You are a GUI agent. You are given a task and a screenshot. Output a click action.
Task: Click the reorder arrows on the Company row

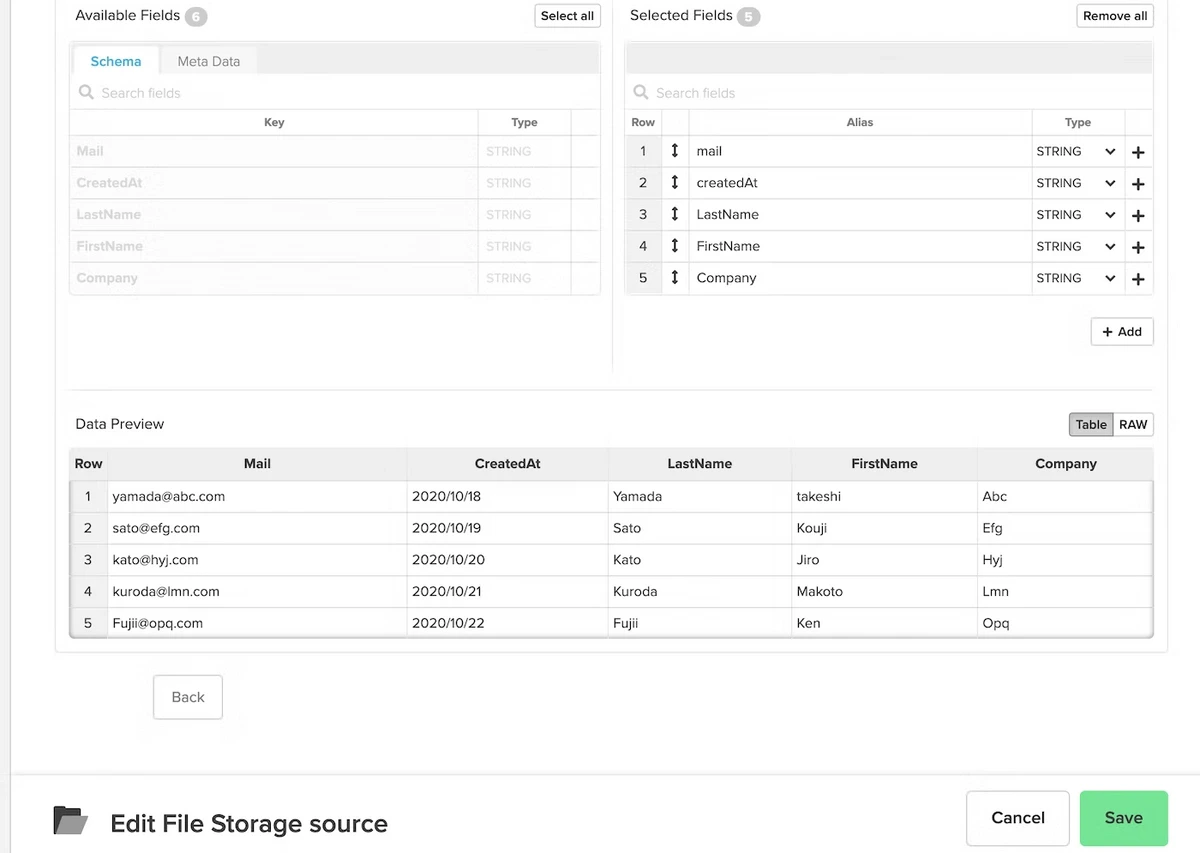pyautogui.click(x=675, y=278)
